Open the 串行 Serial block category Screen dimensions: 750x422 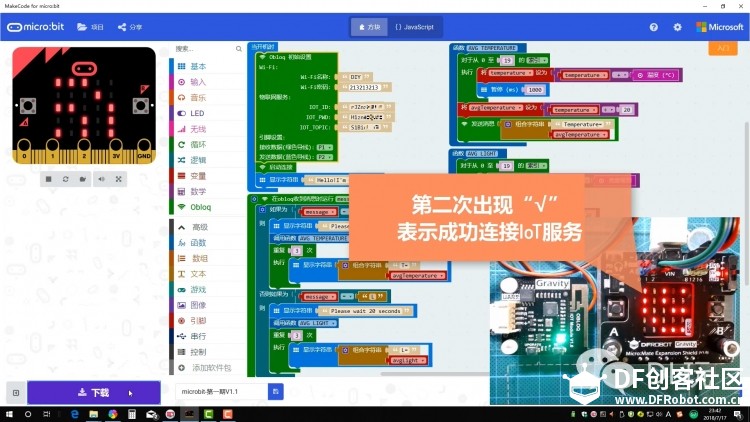coord(207,336)
